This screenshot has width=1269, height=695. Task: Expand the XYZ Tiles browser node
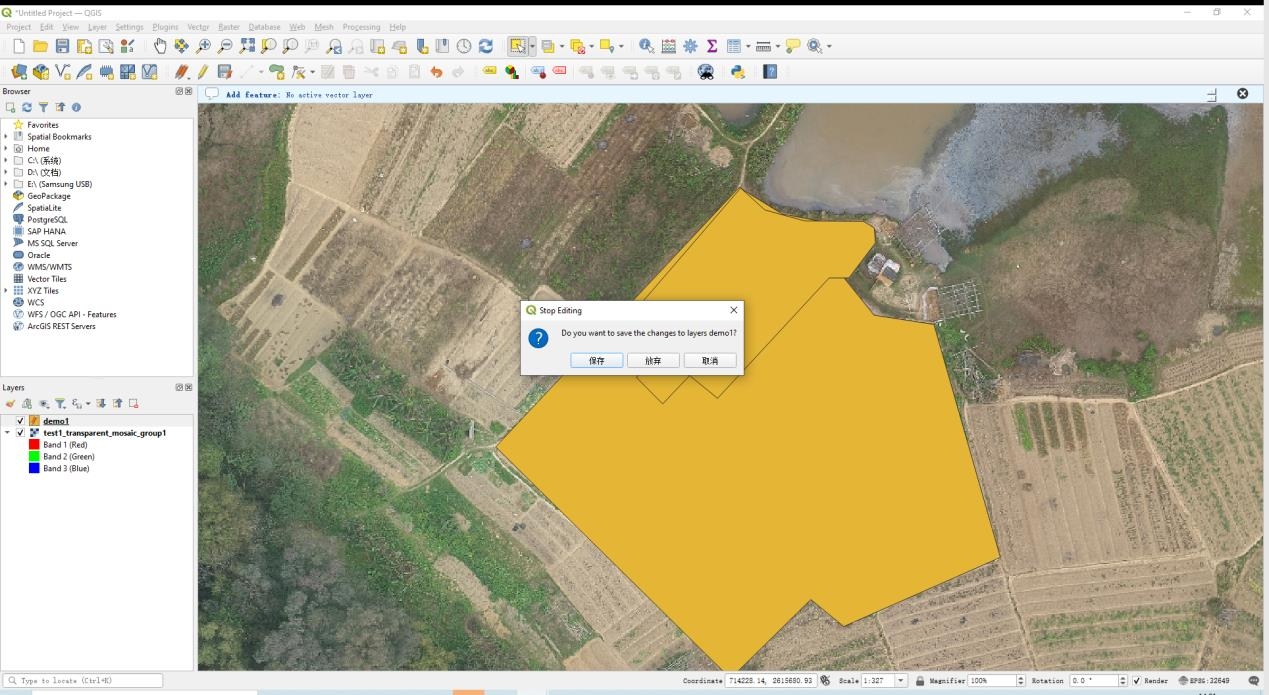coord(7,290)
